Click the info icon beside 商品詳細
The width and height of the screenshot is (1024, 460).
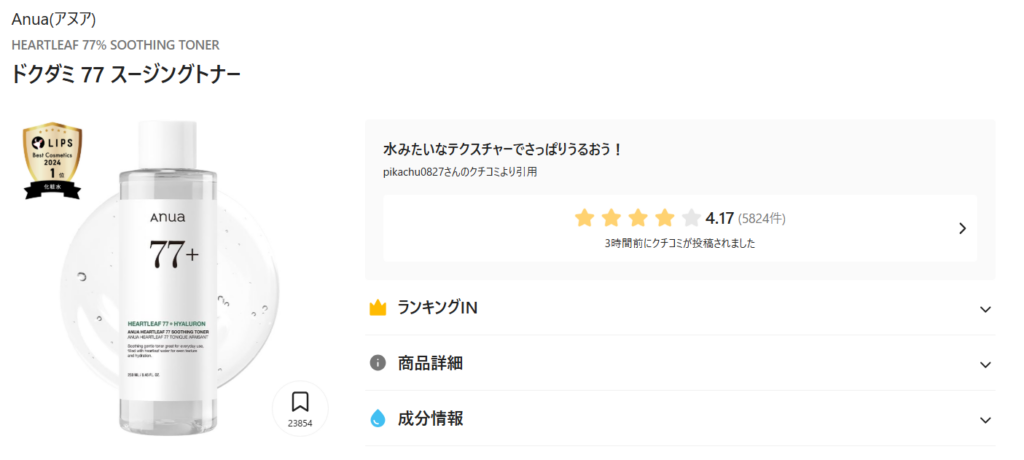tap(378, 363)
